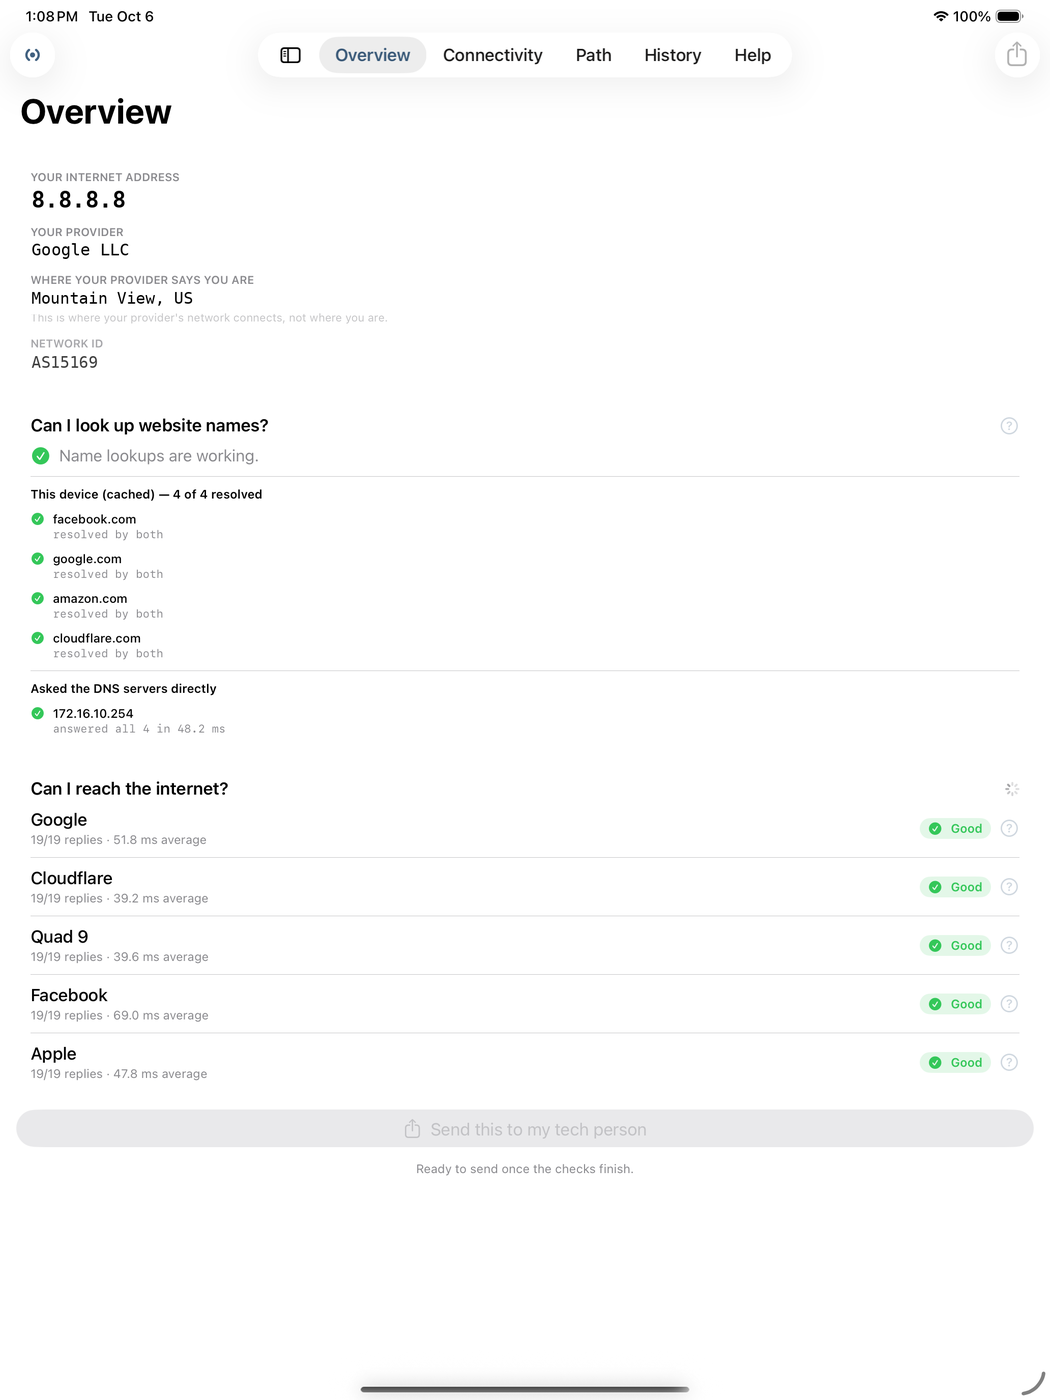Select the internet address 8.8.8.8
1050x1400 pixels.
pyautogui.click(x=79, y=200)
